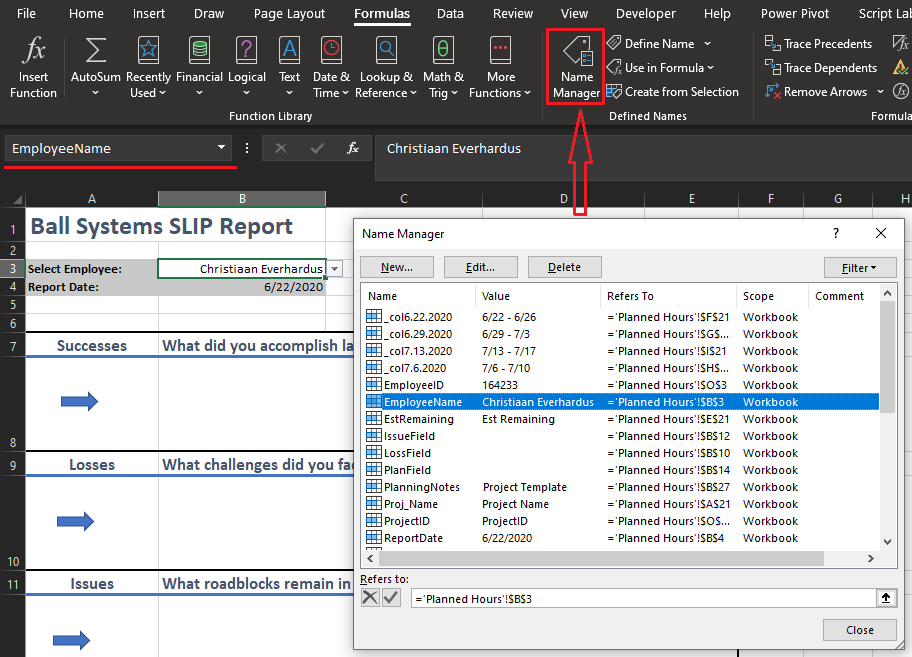912x657 pixels.
Task: Select the ReportDate name row
Action: (x=620, y=538)
